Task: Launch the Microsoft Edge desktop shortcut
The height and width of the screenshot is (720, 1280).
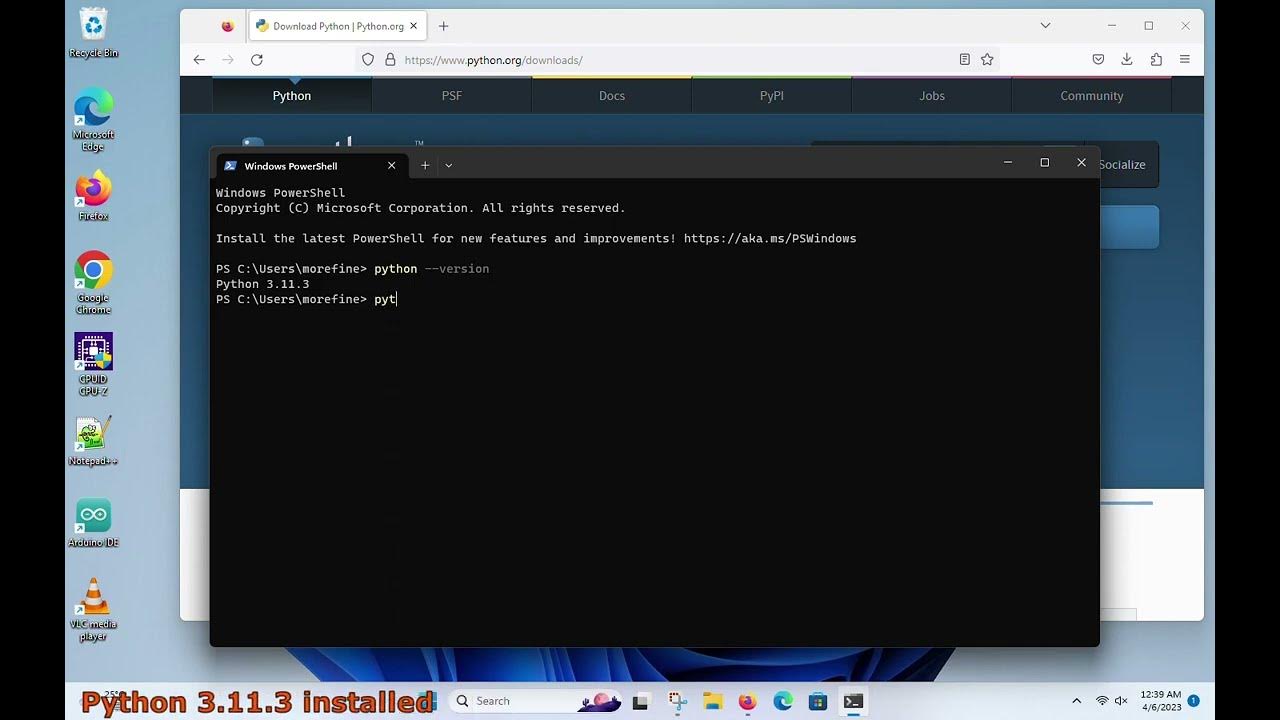Action: [93, 119]
